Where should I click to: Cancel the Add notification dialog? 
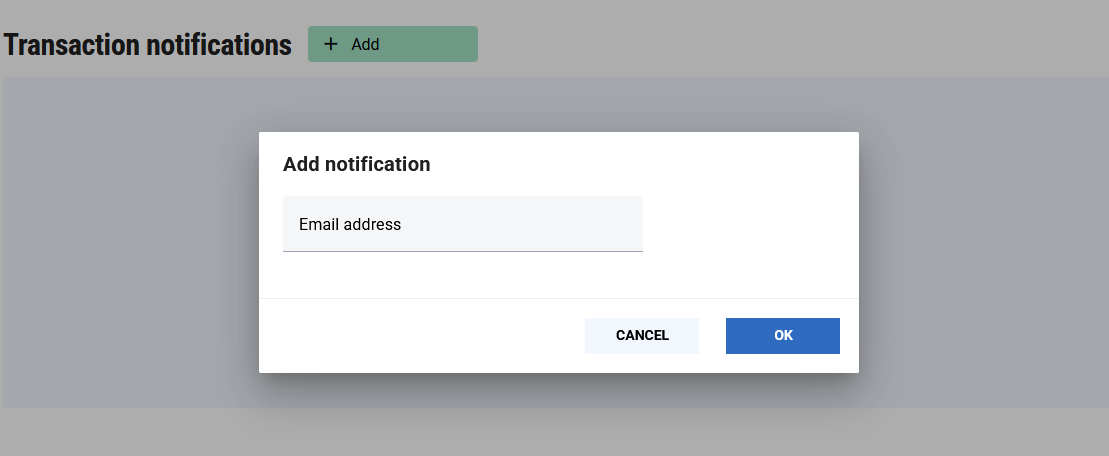click(x=642, y=336)
